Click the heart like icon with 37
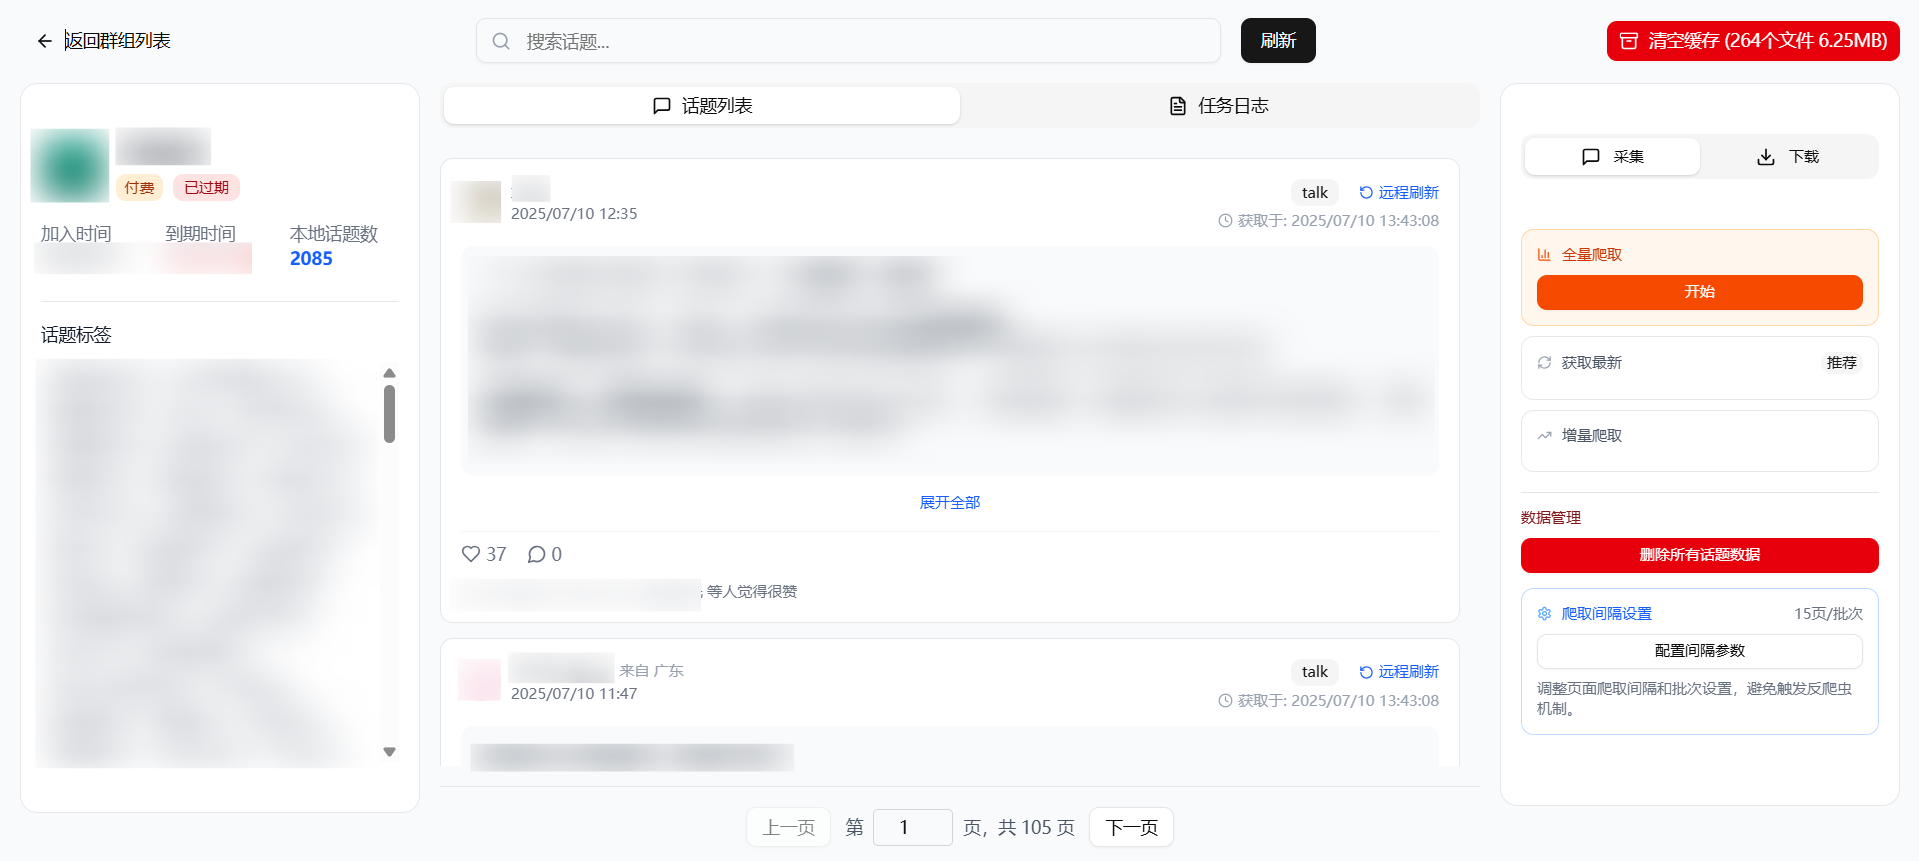Screen dimensions: 1919x861 [x=471, y=554]
